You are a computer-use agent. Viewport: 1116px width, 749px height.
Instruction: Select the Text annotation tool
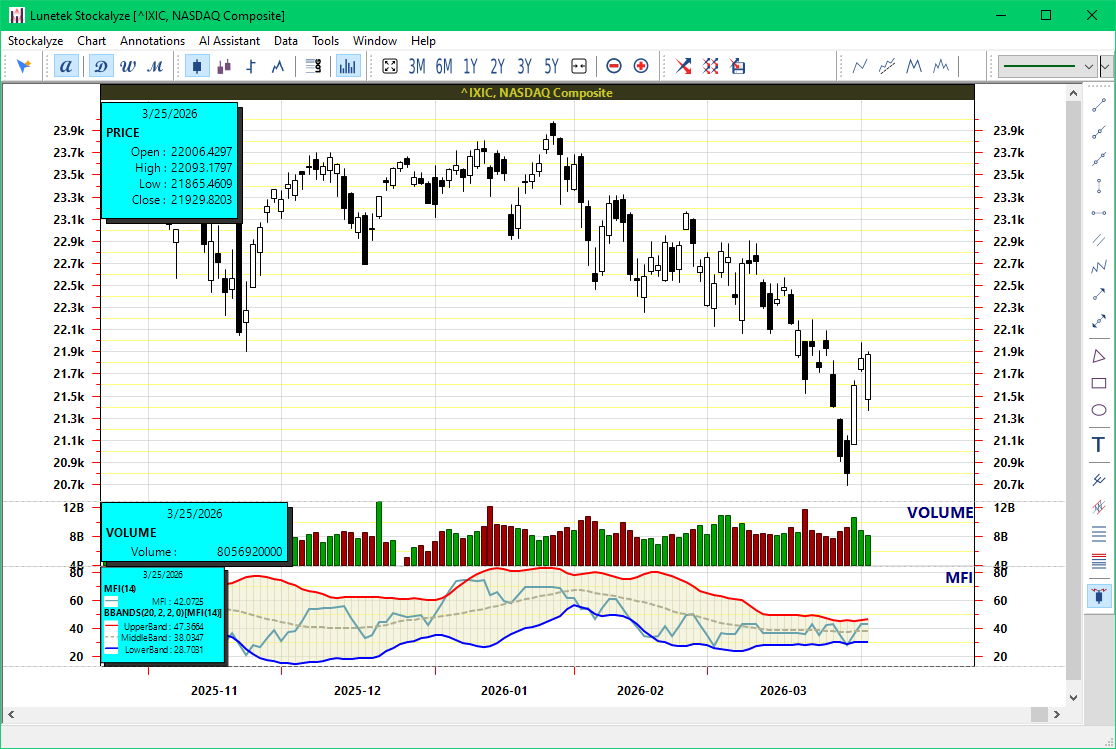click(x=1098, y=443)
